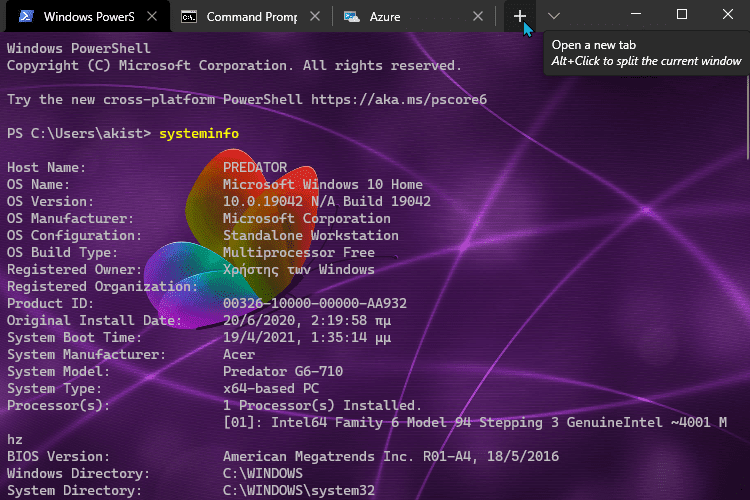Click the PS C:\Users\akist> prompt

point(79,133)
